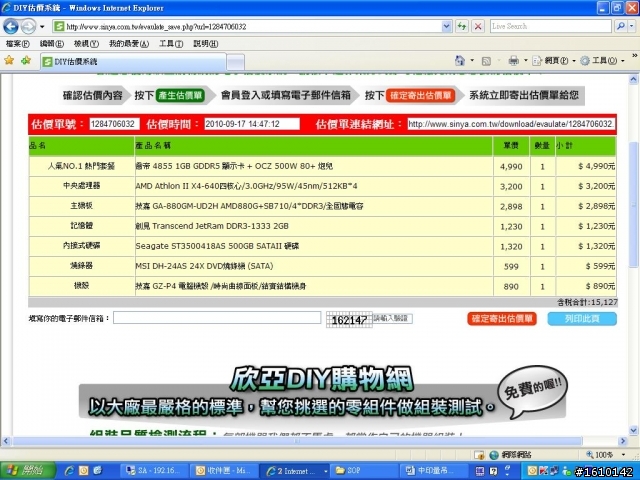Click the orange 確定寄出估價單 step badge

coord(420,96)
